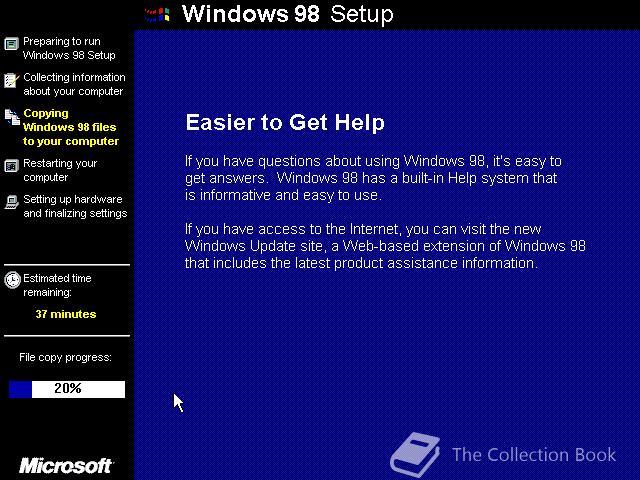Click The Collection Book watermark text
640x480 pixels.
[x=534, y=455]
